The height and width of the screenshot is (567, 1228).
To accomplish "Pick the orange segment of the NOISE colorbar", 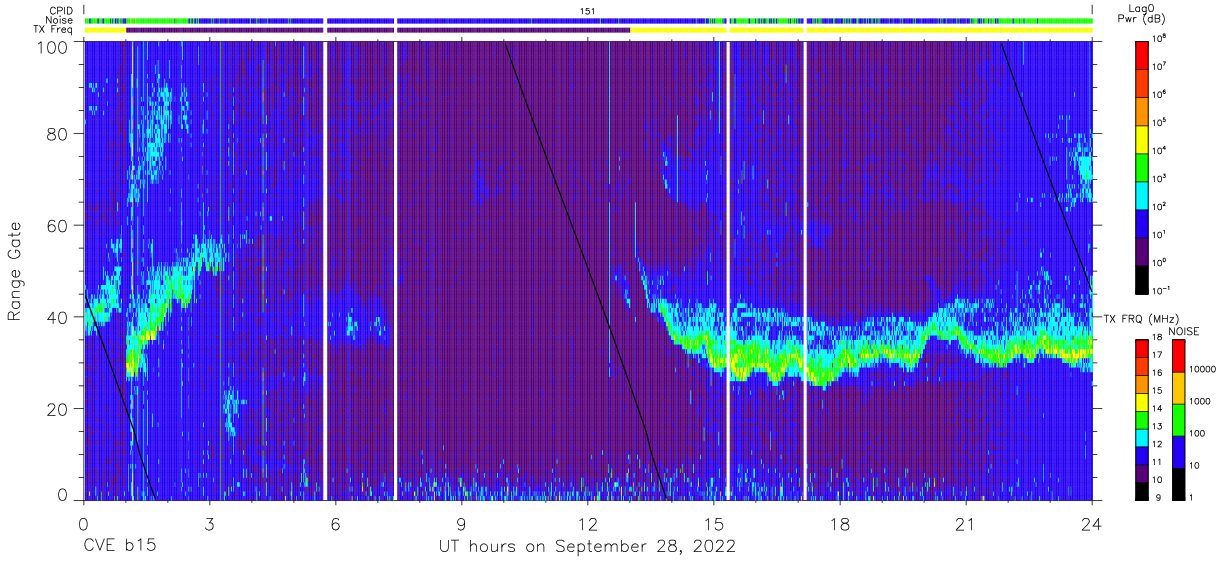I will [1177, 388].
